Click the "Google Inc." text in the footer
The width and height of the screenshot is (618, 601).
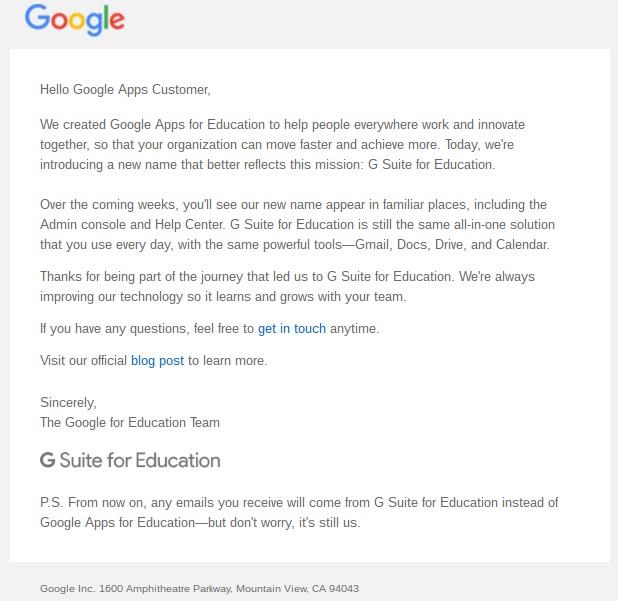(66, 588)
